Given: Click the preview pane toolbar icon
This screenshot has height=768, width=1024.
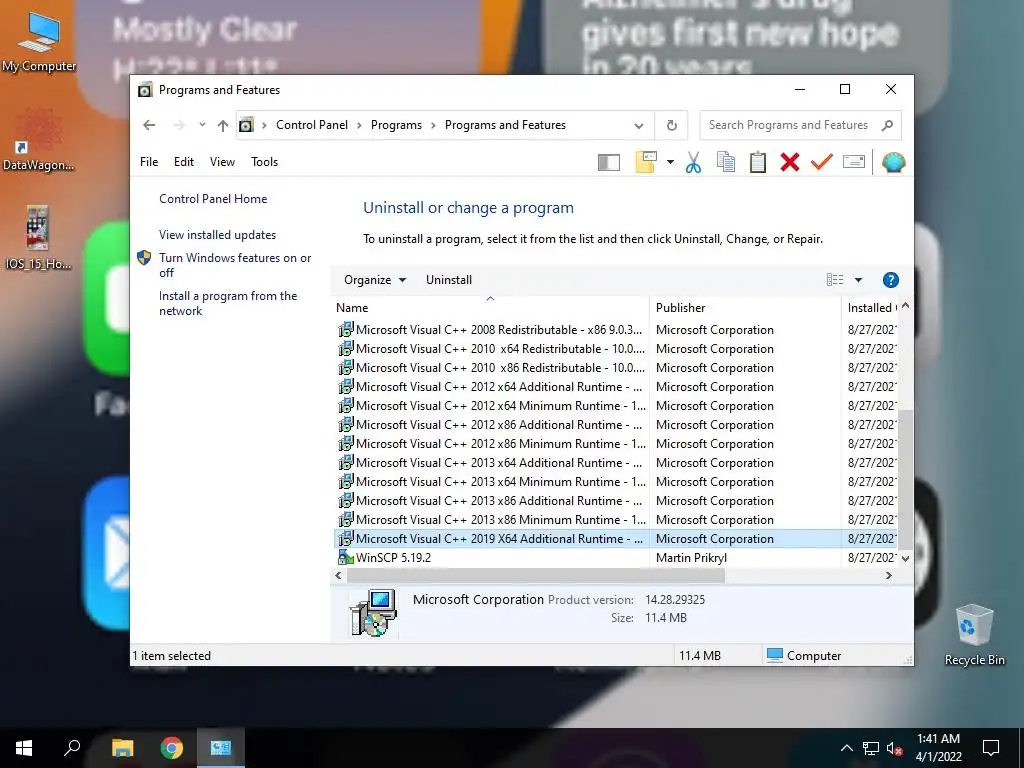Looking at the screenshot, I should (609, 162).
